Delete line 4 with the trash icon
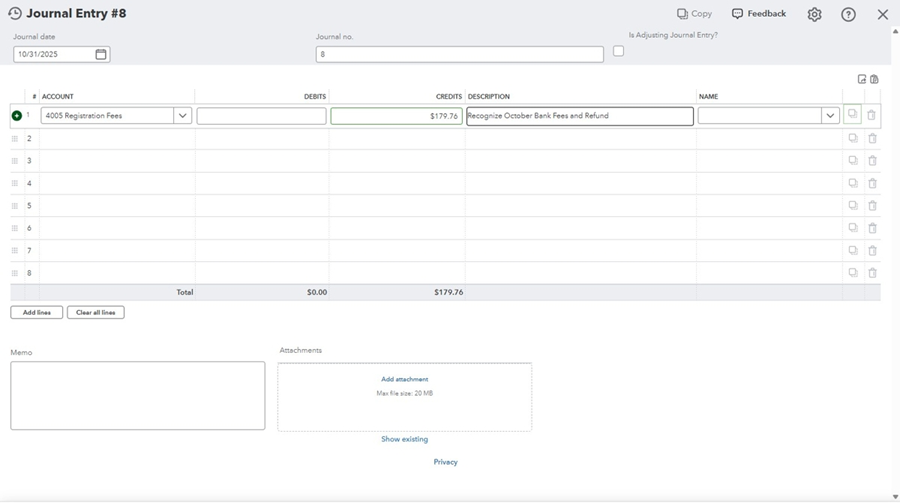The image size is (900, 503). (x=872, y=184)
